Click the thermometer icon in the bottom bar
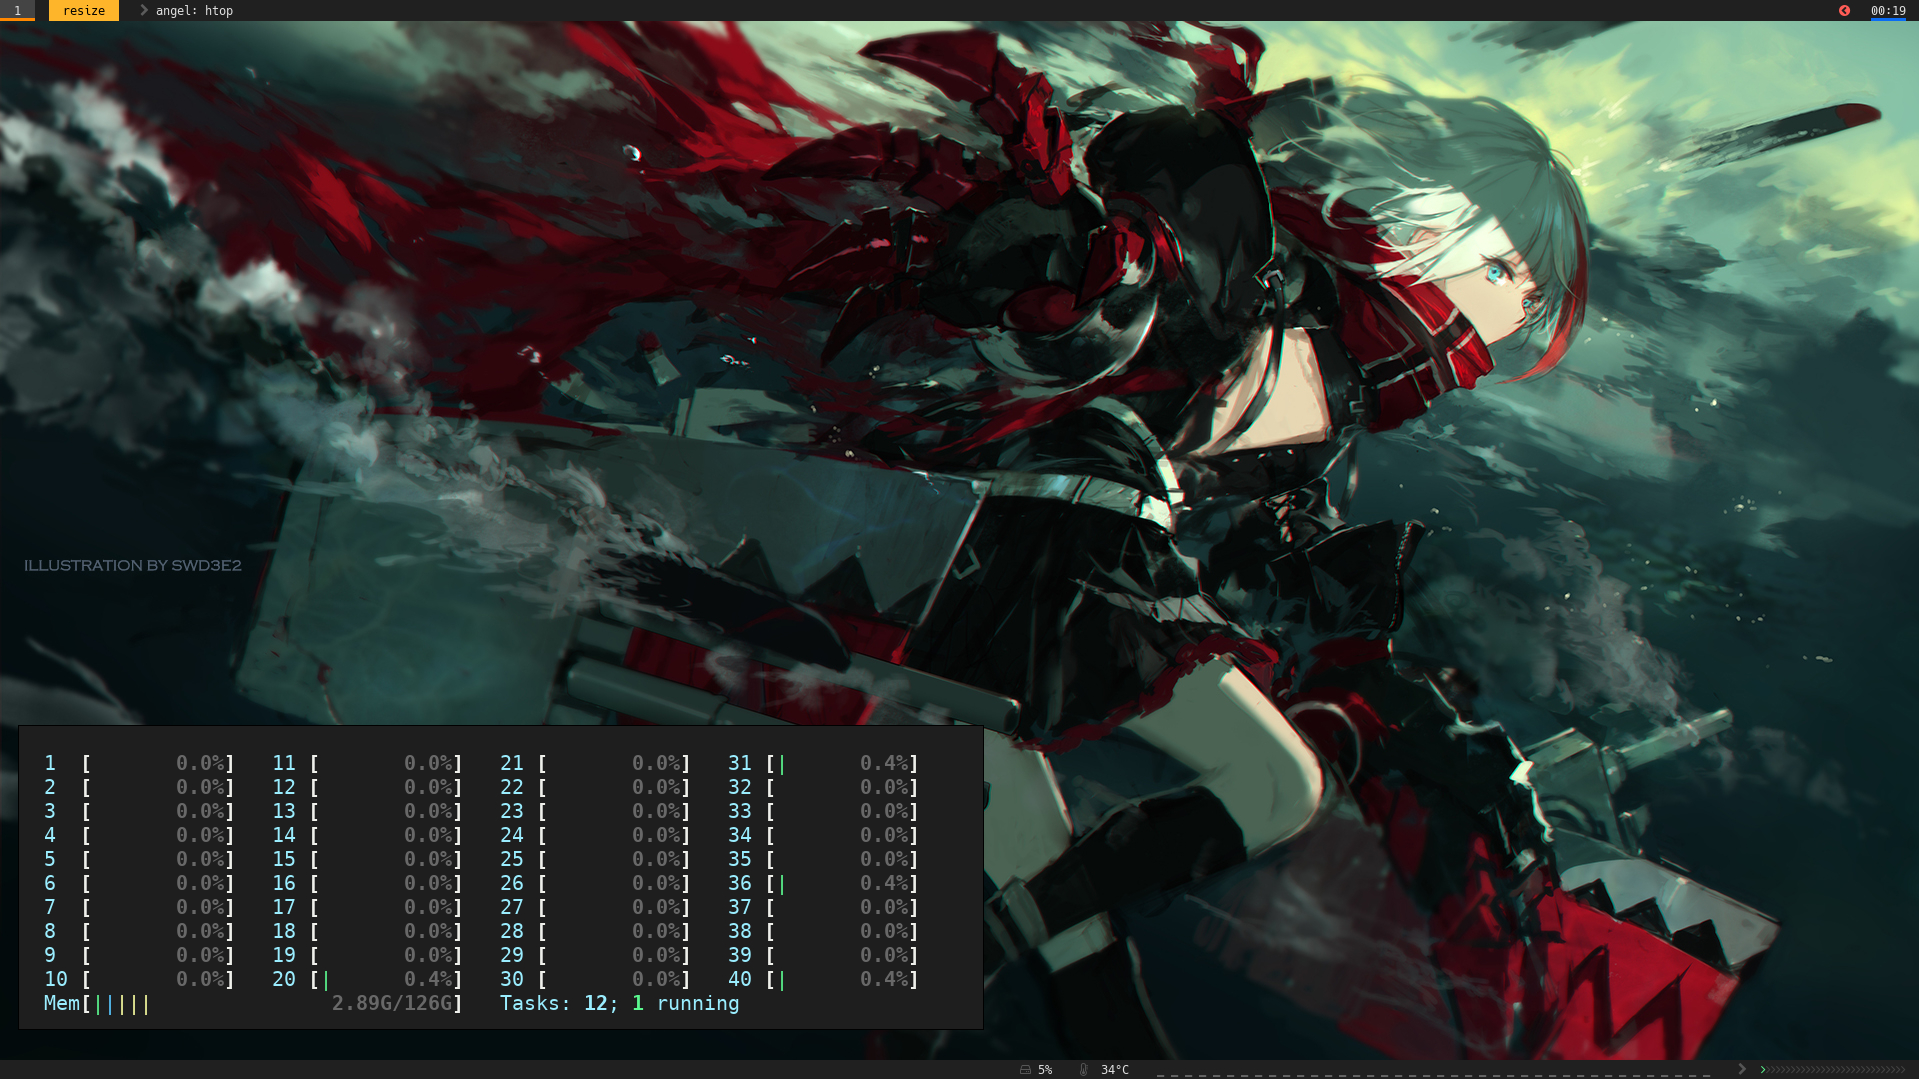The width and height of the screenshot is (1919, 1079). (1083, 1070)
